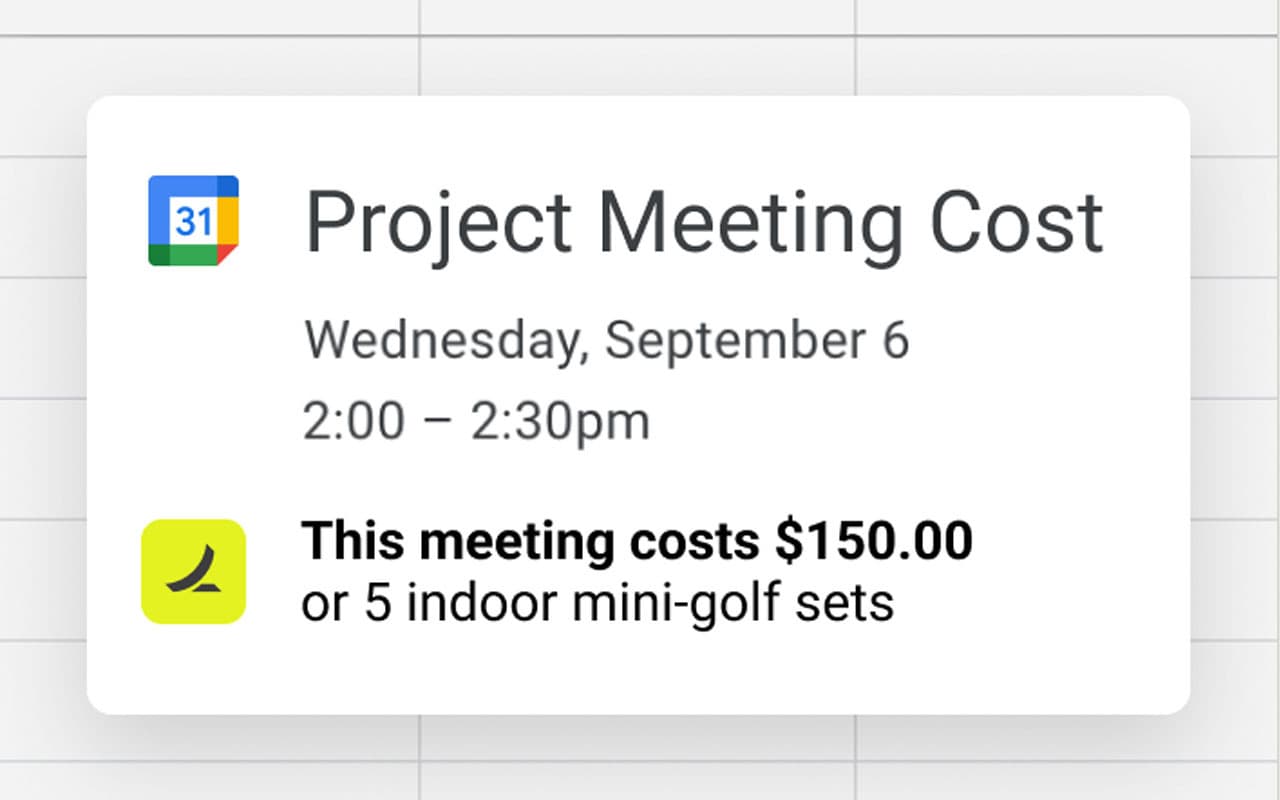1280x800 pixels.
Task: Click the "or 5 indoor mini-golf sets" line
Action: point(597,604)
